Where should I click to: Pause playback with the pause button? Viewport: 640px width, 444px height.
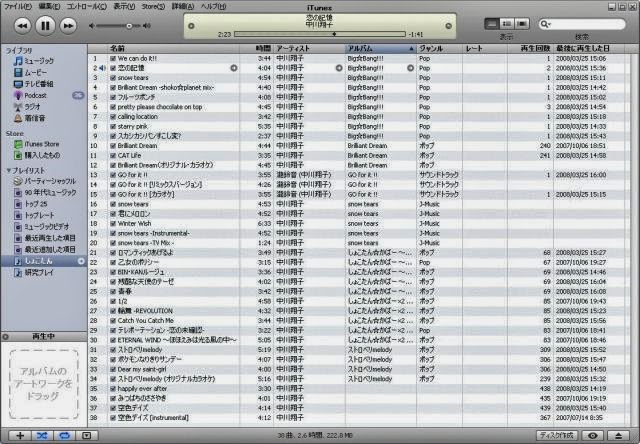coord(45,26)
